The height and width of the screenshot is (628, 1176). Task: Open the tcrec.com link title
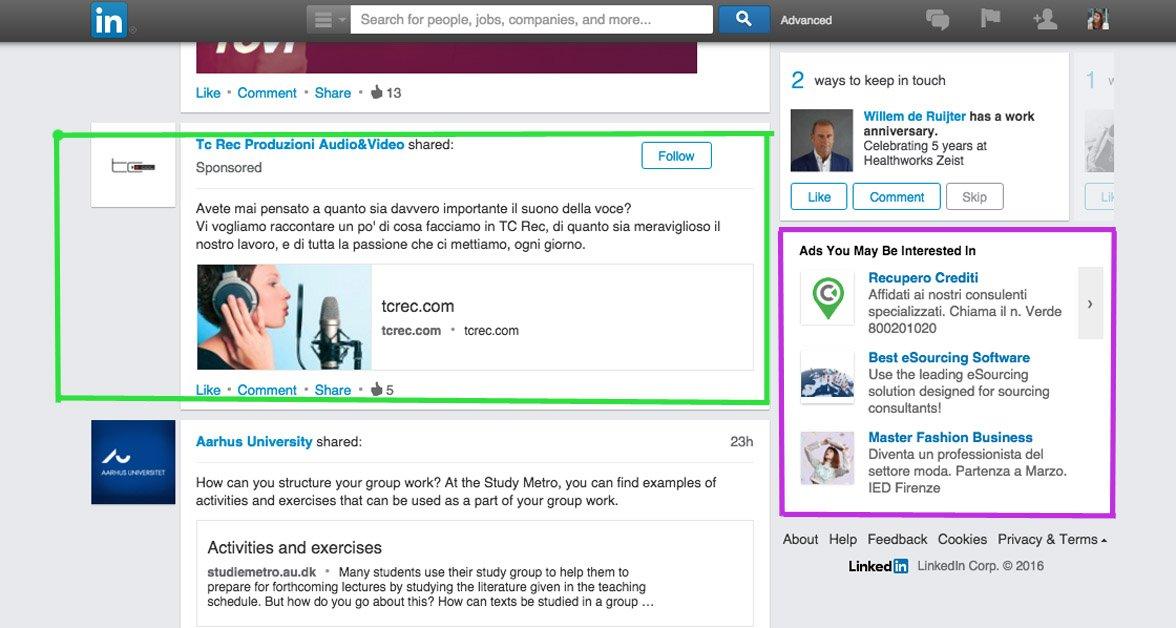[417, 306]
